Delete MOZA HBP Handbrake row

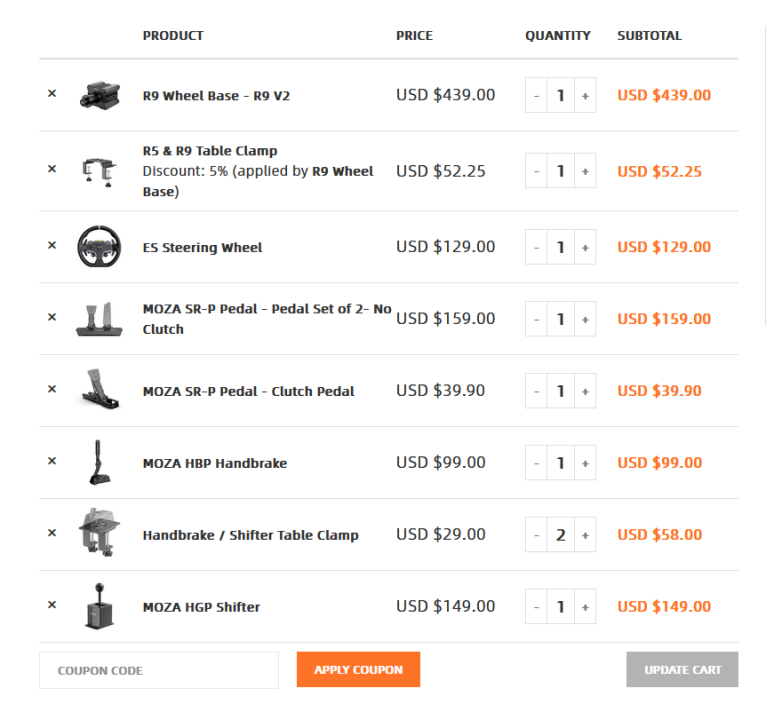(52, 462)
